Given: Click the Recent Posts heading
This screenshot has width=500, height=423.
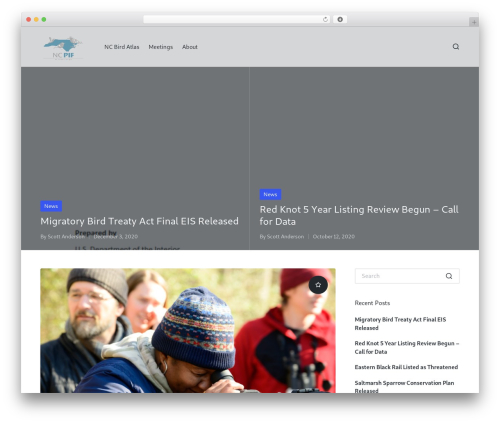Looking at the screenshot, I should pos(372,303).
